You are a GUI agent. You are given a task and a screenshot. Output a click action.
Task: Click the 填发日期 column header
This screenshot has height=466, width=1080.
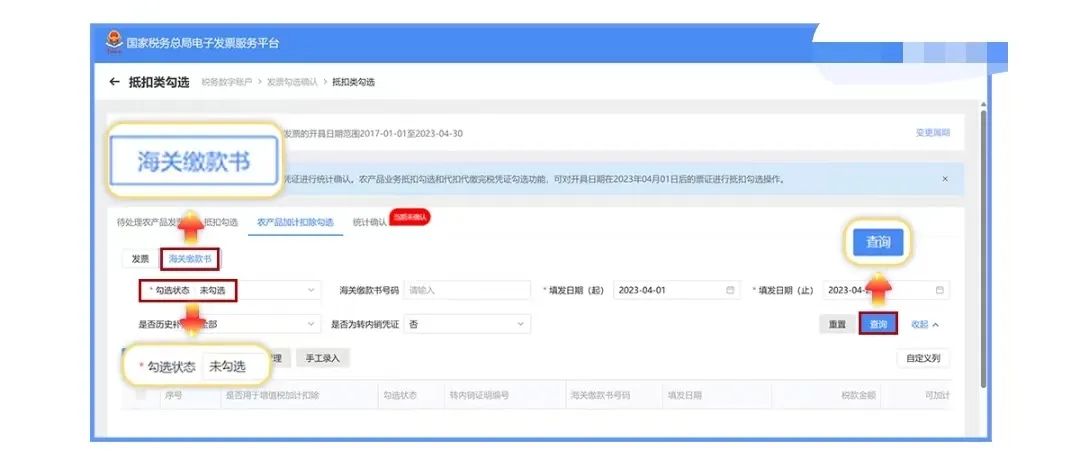point(685,396)
